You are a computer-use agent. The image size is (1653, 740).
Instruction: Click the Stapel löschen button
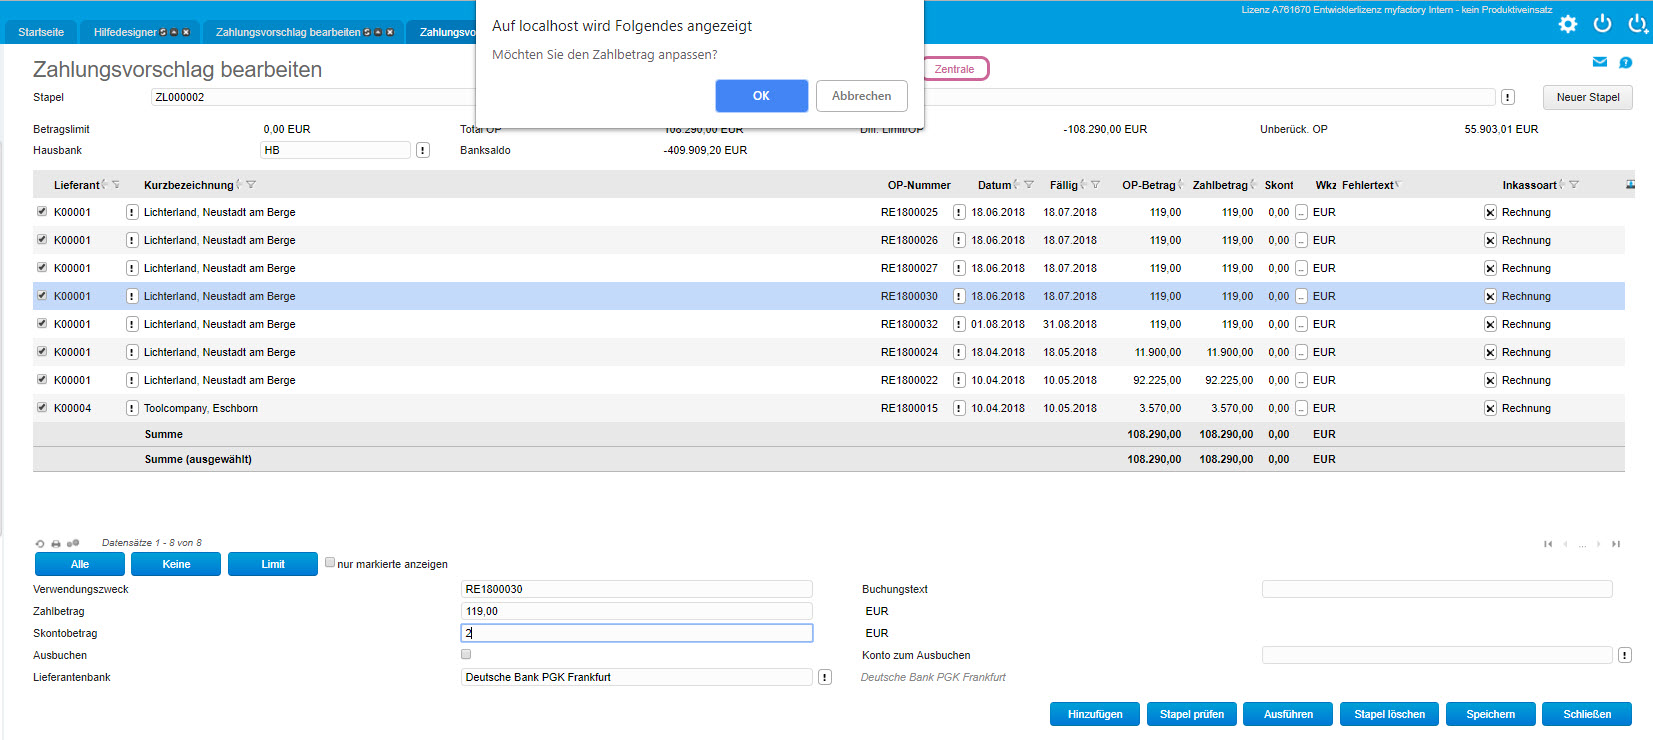(1390, 714)
